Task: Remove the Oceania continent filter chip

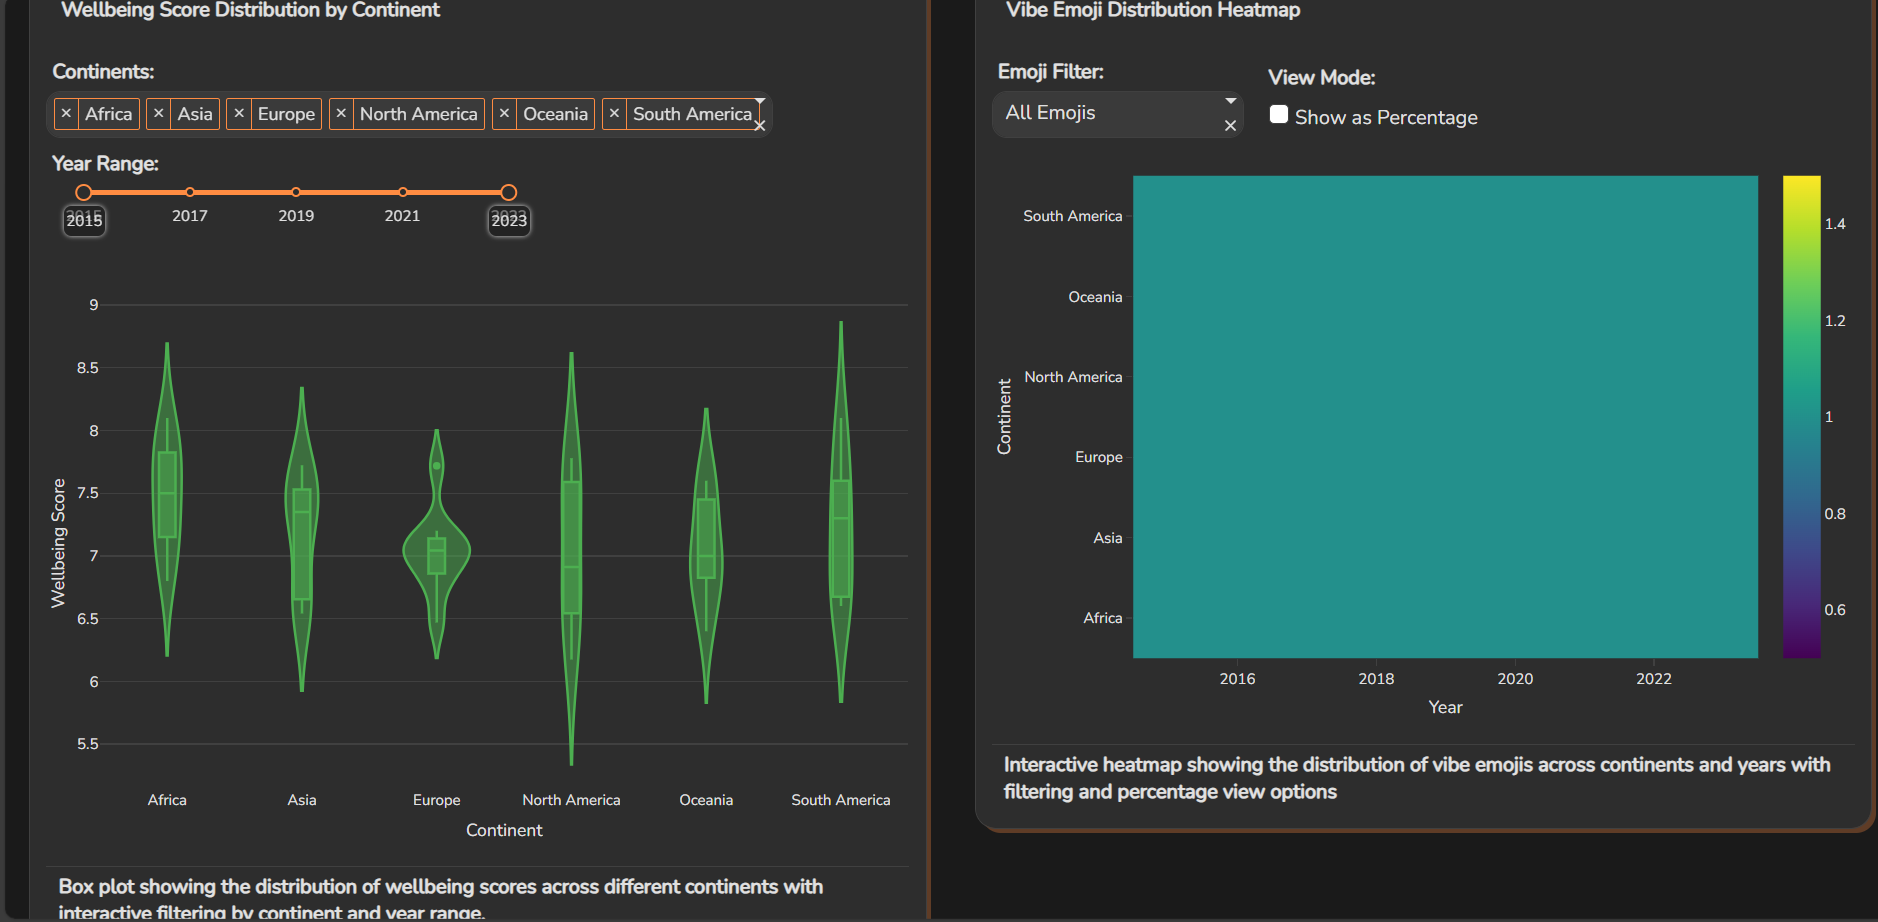Action: pyautogui.click(x=506, y=114)
